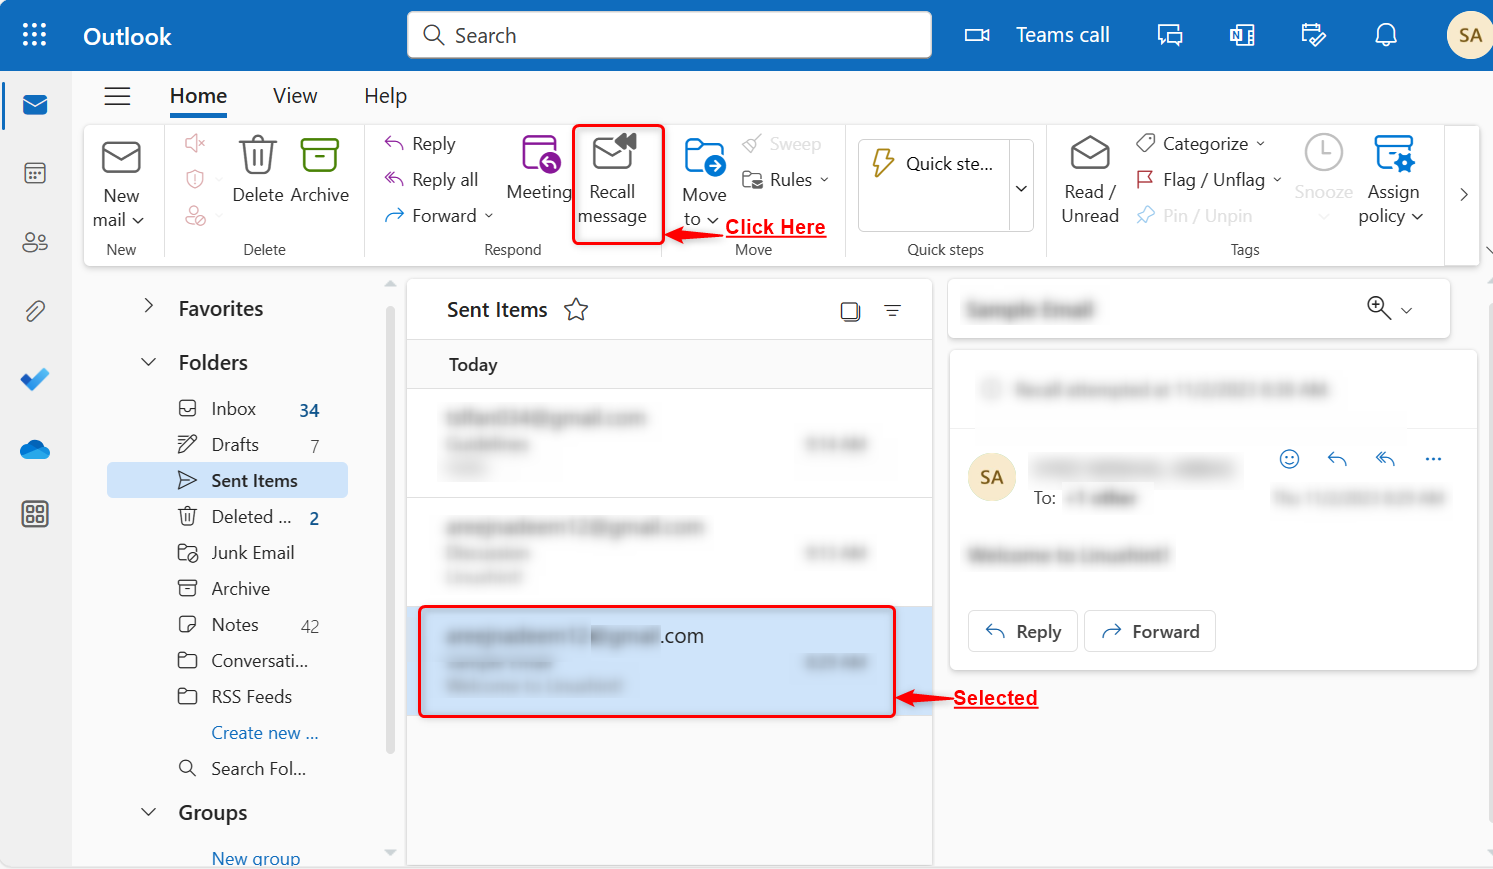Click the Reply button below the message
This screenshot has width=1493, height=869.
coord(1023,631)
